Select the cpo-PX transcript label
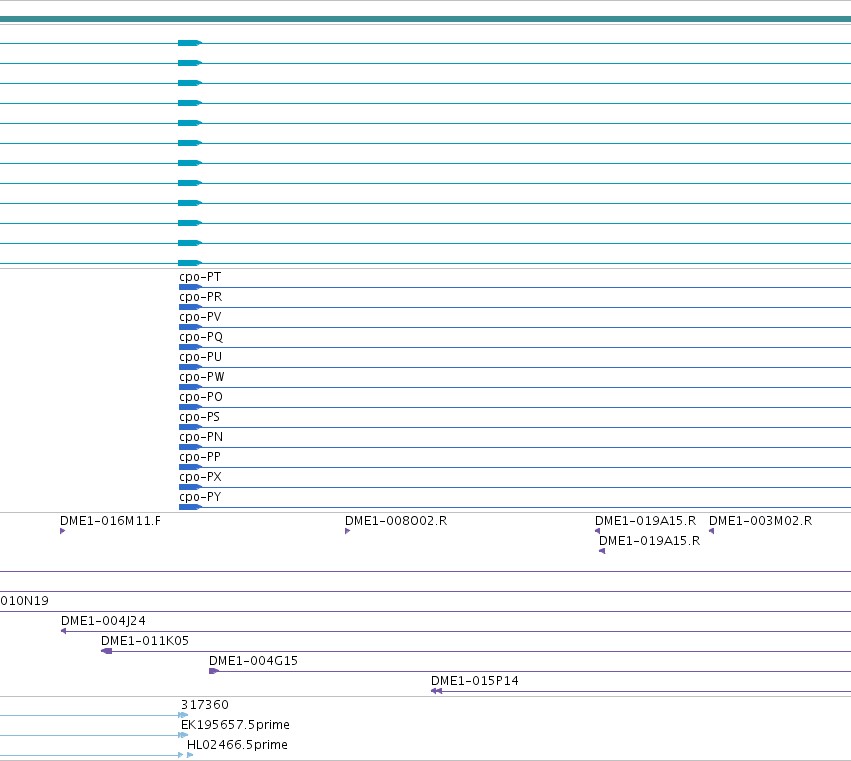The width and height of the screenshot is (851, 761). 200,477
